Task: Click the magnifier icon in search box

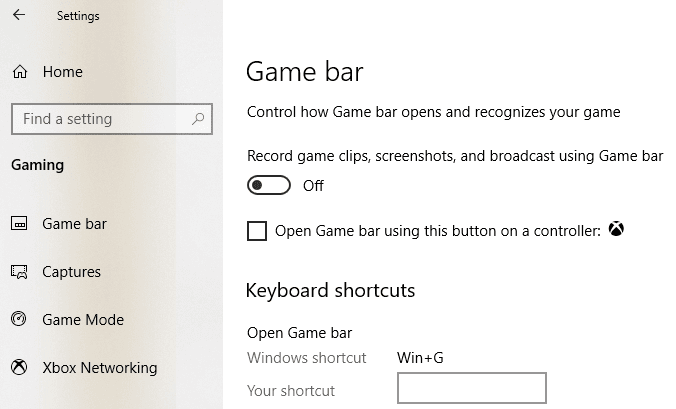Action: pyautogui.click(x=198, y=119)
